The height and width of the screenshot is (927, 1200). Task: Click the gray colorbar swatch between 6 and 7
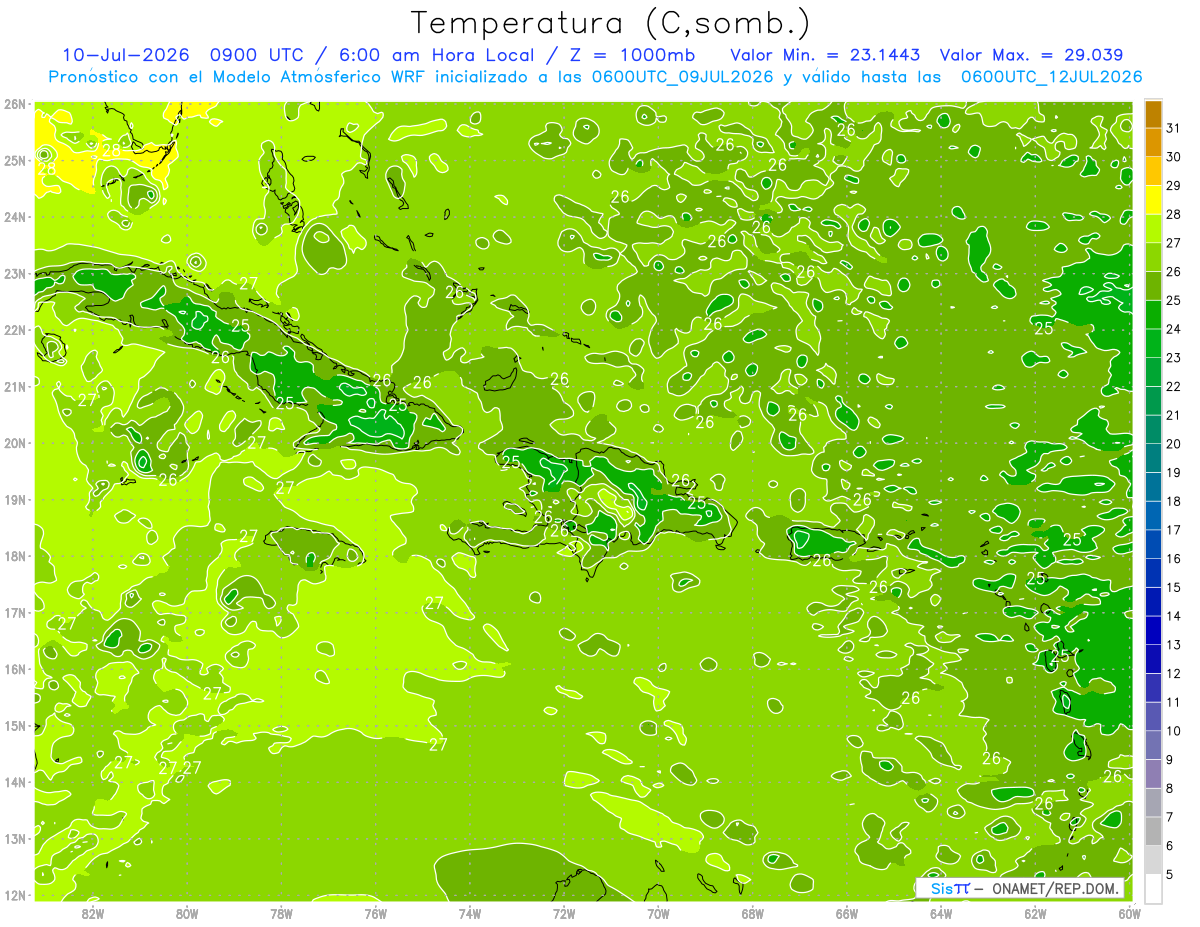click(x=1153, y=831)
